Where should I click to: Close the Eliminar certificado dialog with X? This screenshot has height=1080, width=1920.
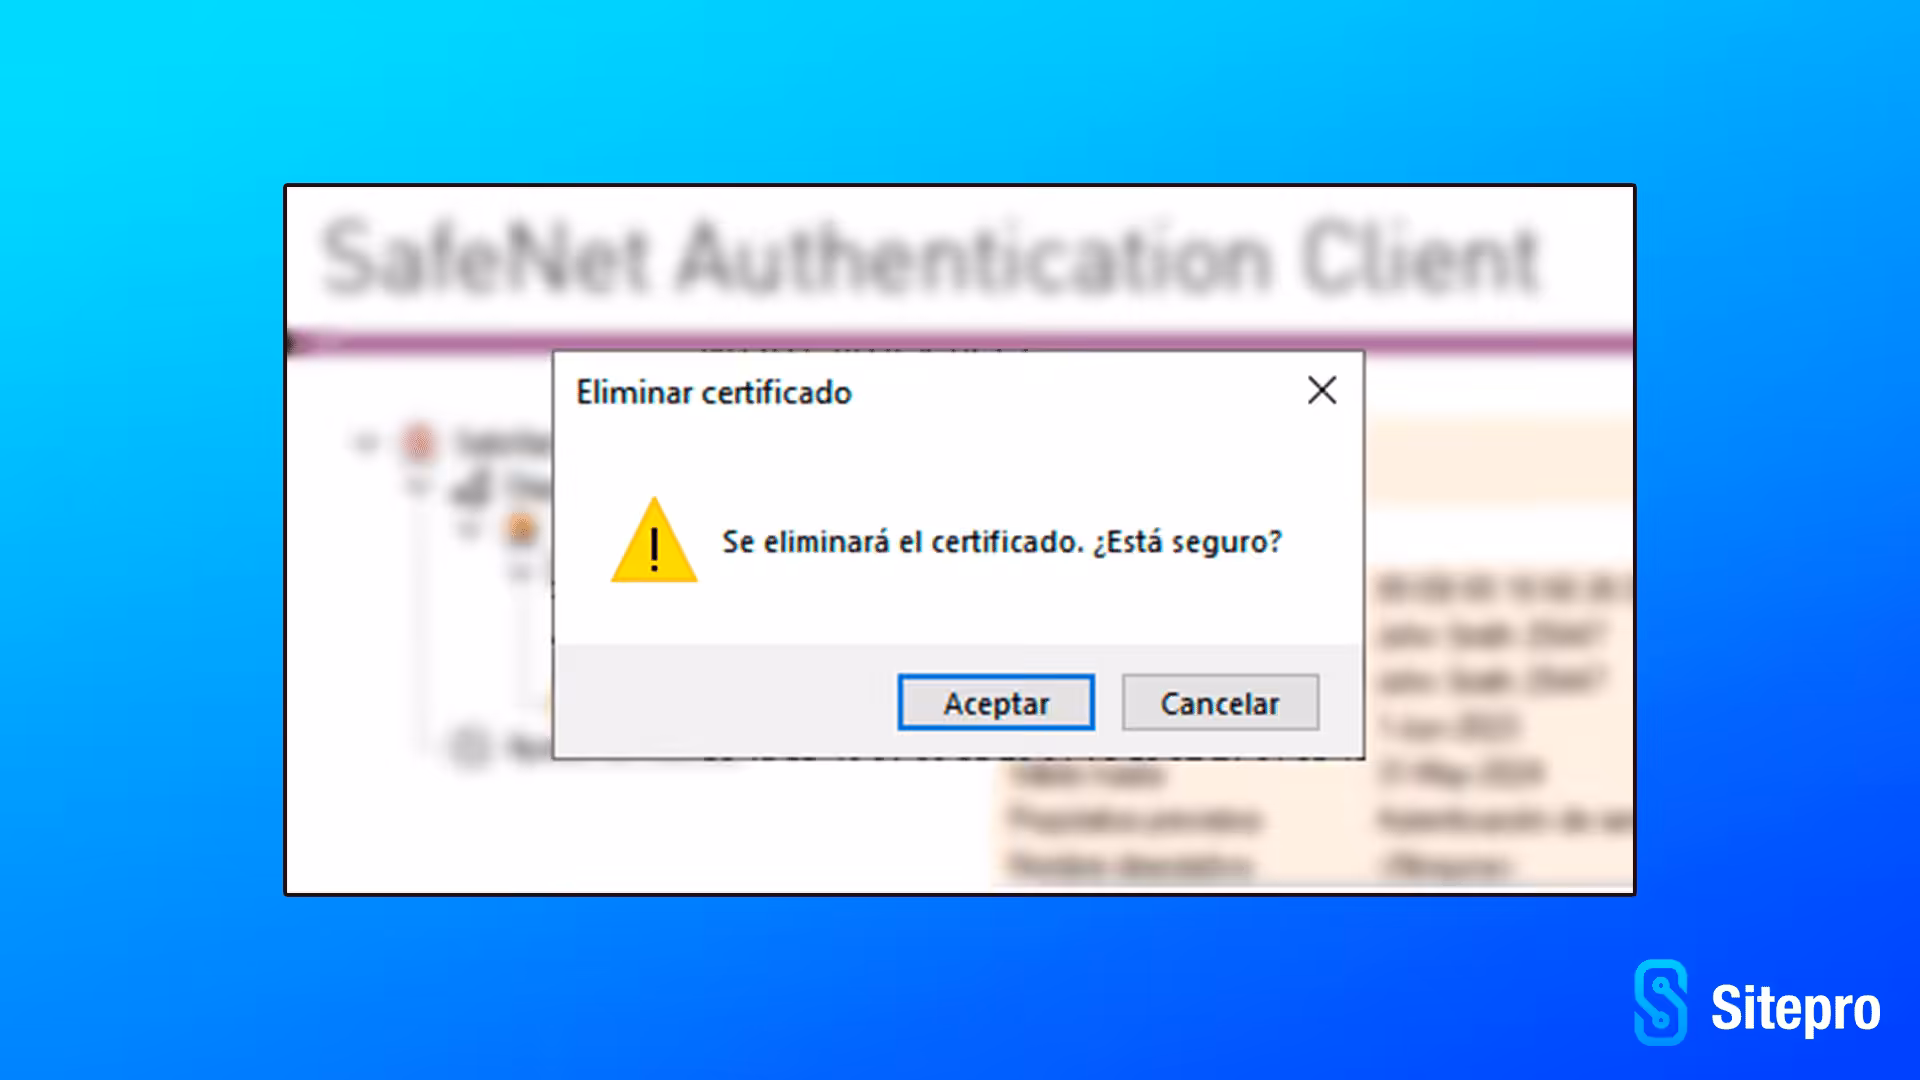[x=1322, y=391]
